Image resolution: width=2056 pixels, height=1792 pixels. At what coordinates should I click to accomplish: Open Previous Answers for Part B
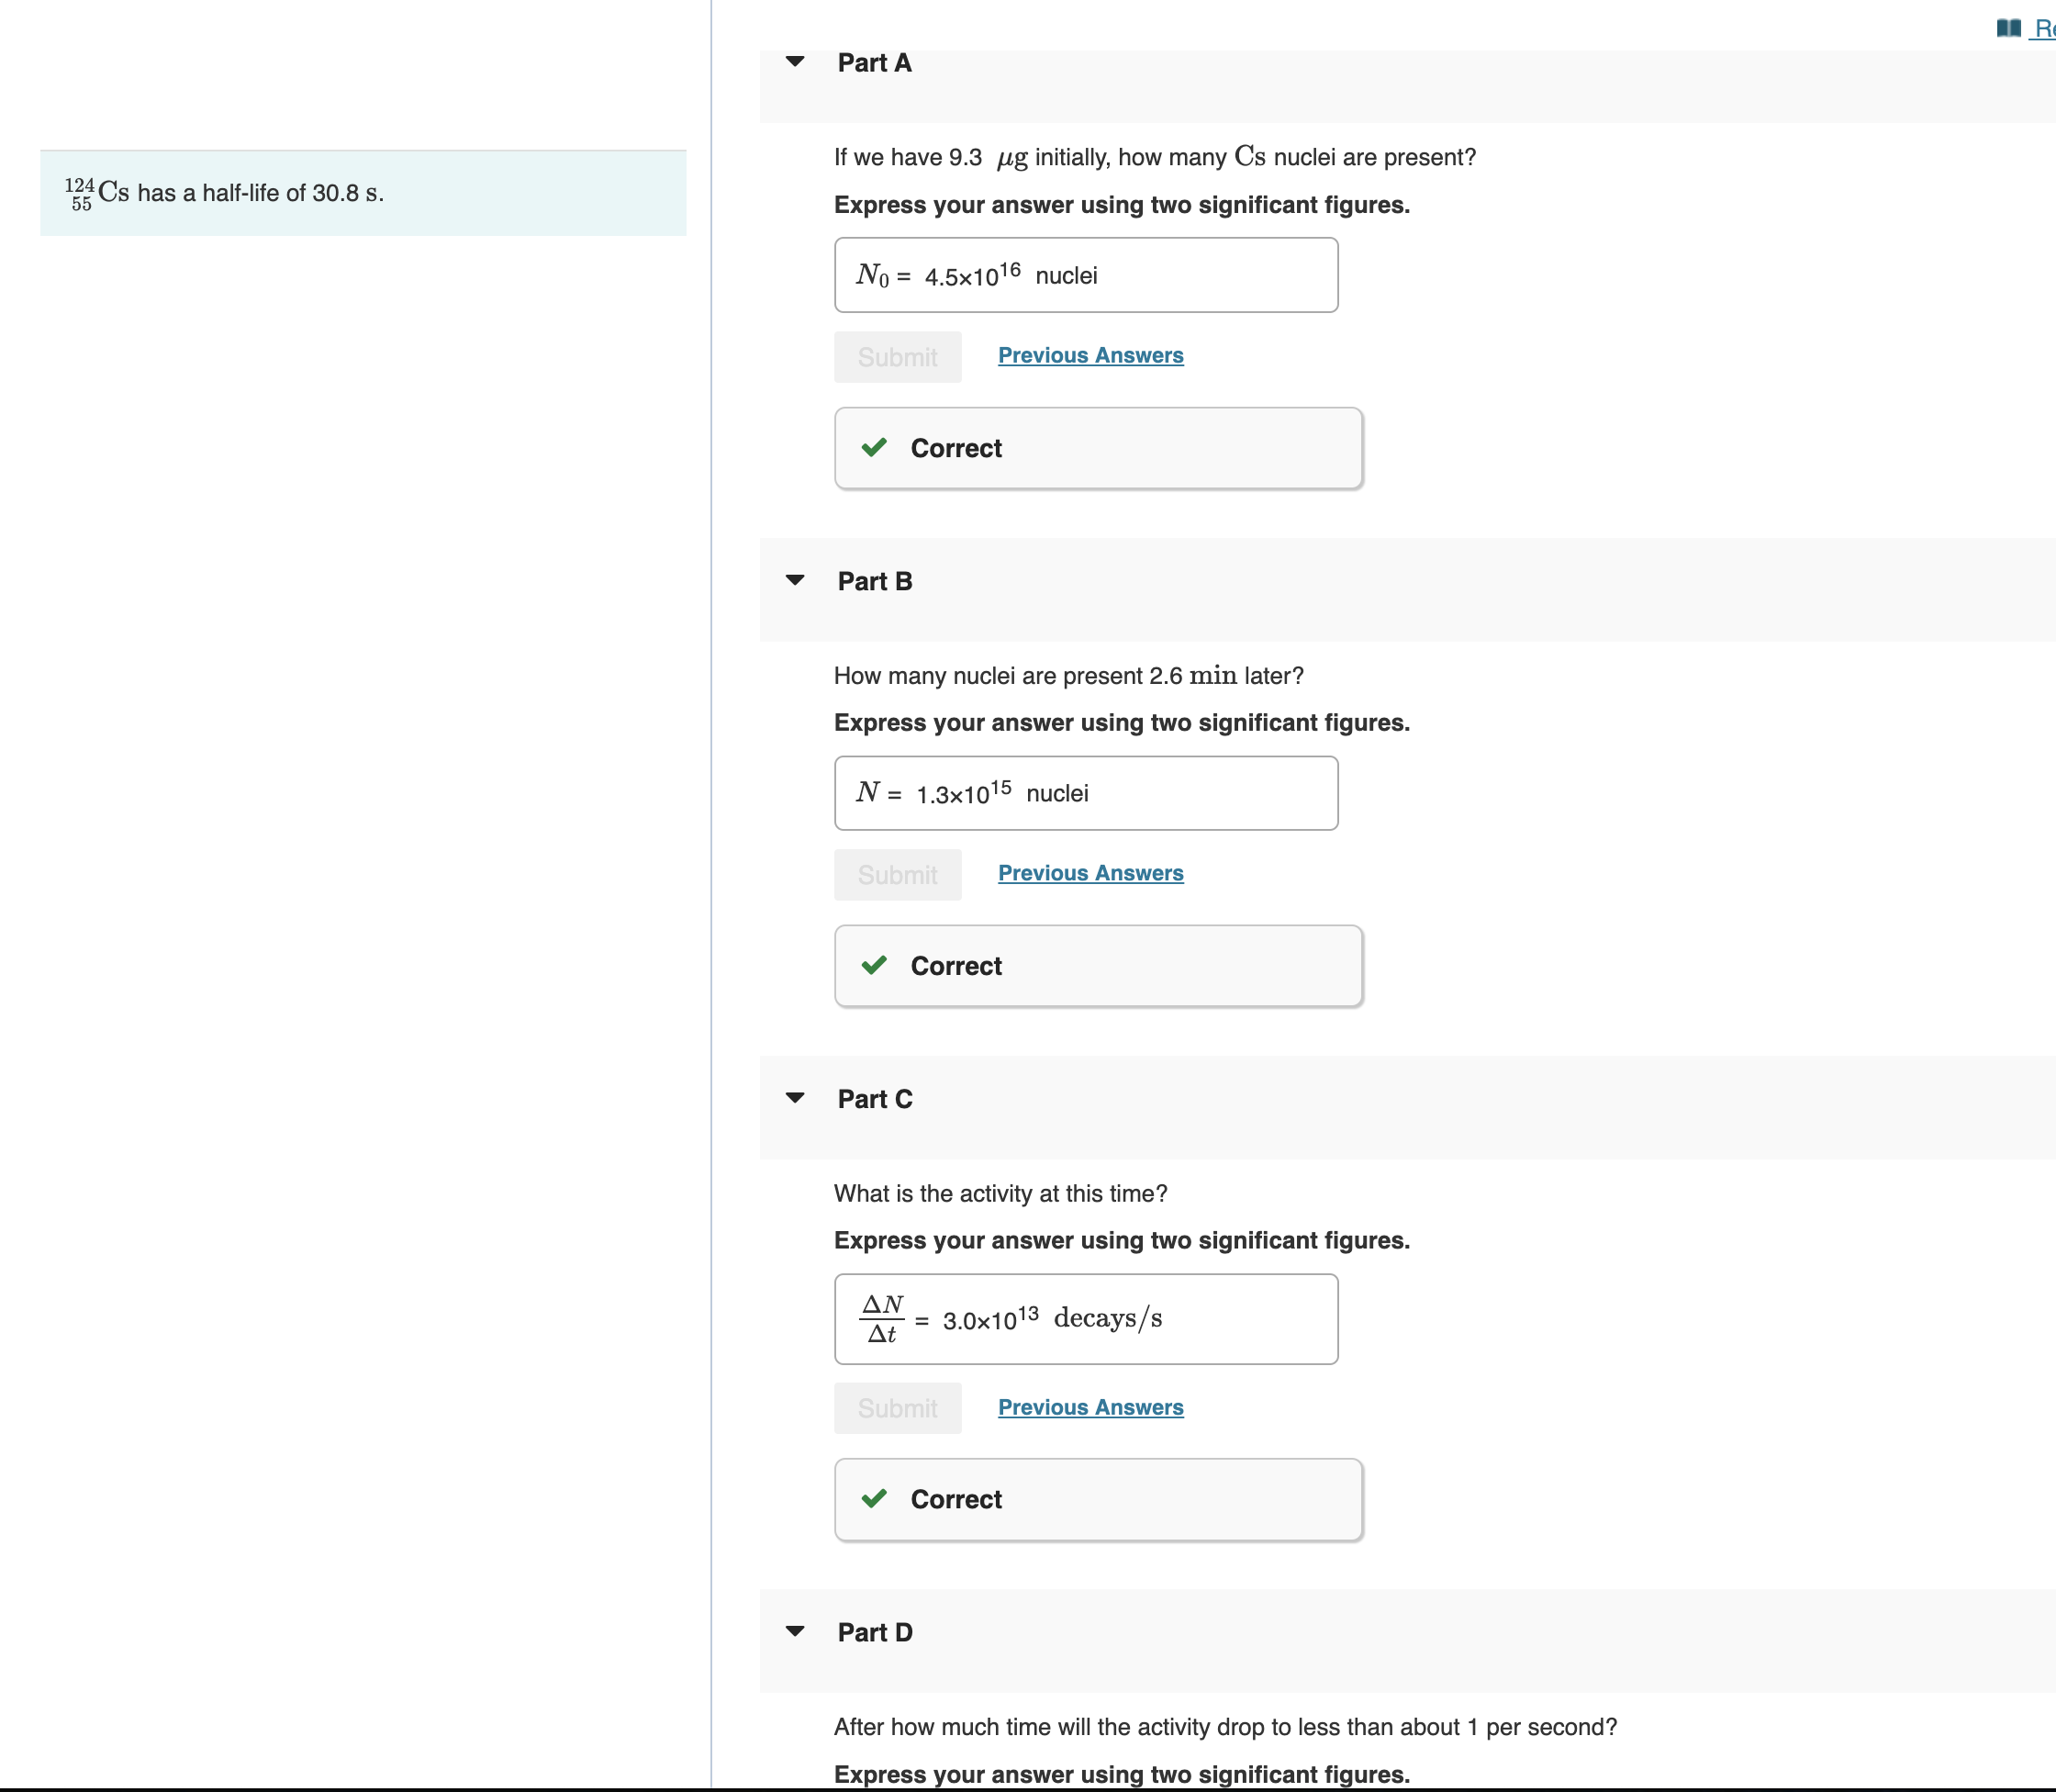[1090, 873]
